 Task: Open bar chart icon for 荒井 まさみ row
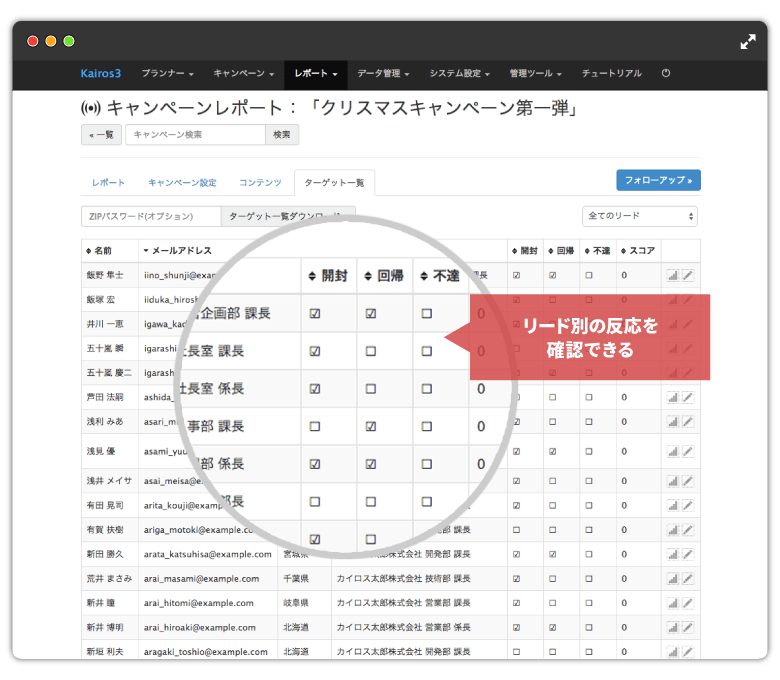pyautogui.click(x=673, y=578)
